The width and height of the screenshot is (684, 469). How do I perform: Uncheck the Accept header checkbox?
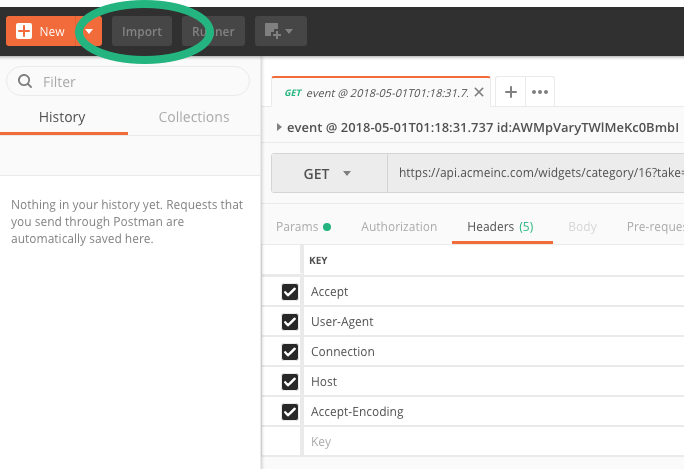click(x=290, y=292)
